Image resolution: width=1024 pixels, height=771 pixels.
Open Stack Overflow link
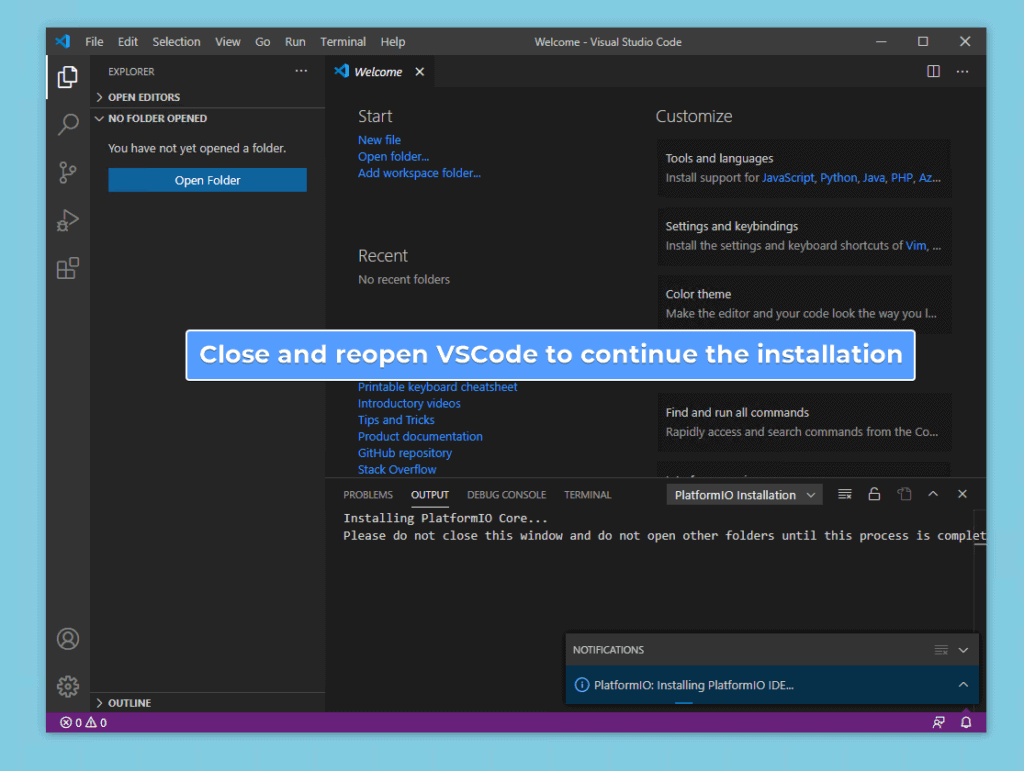click(x=396, y=469)
